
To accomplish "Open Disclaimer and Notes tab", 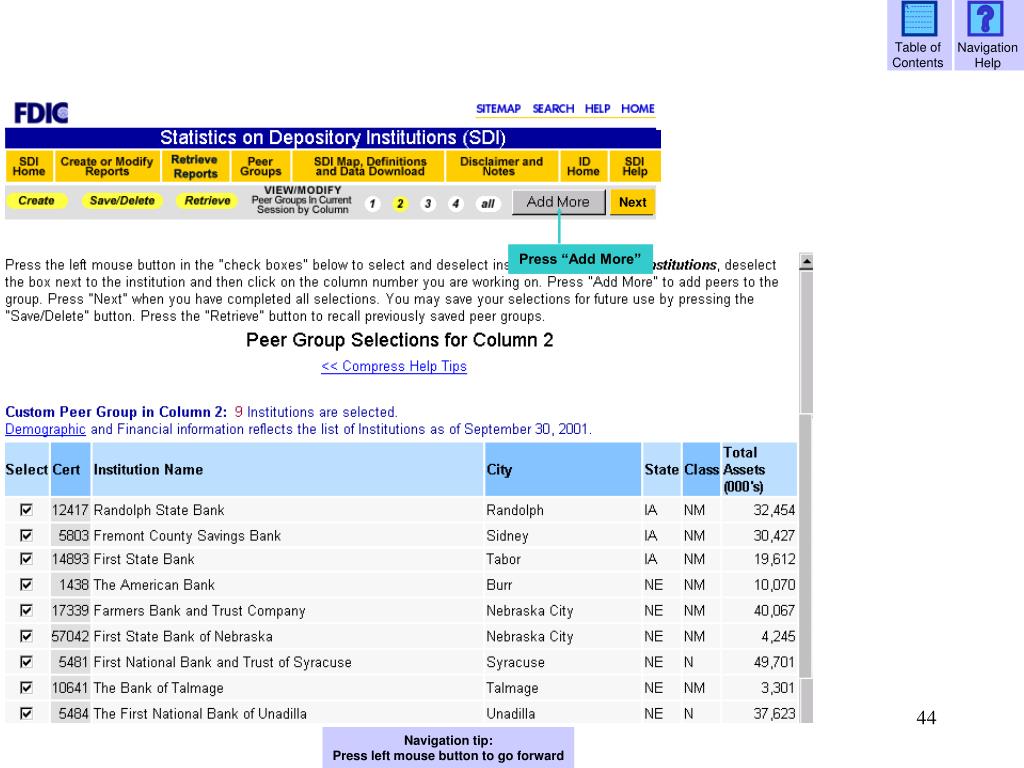I will (501, 166).
